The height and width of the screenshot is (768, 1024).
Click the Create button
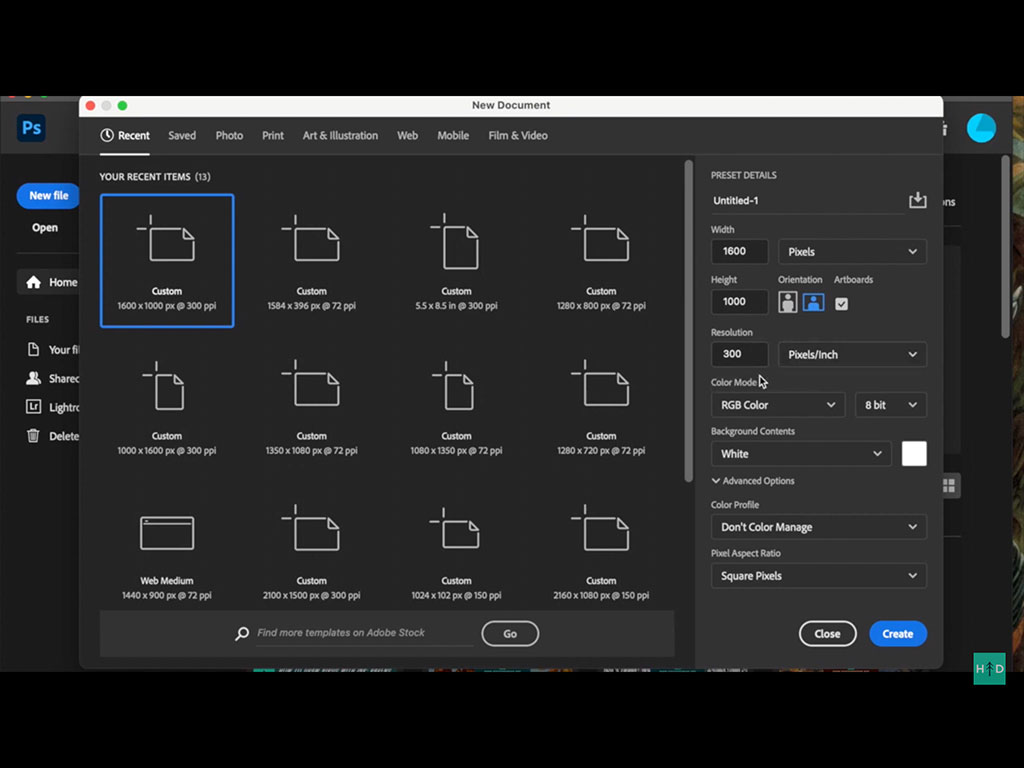897,633
